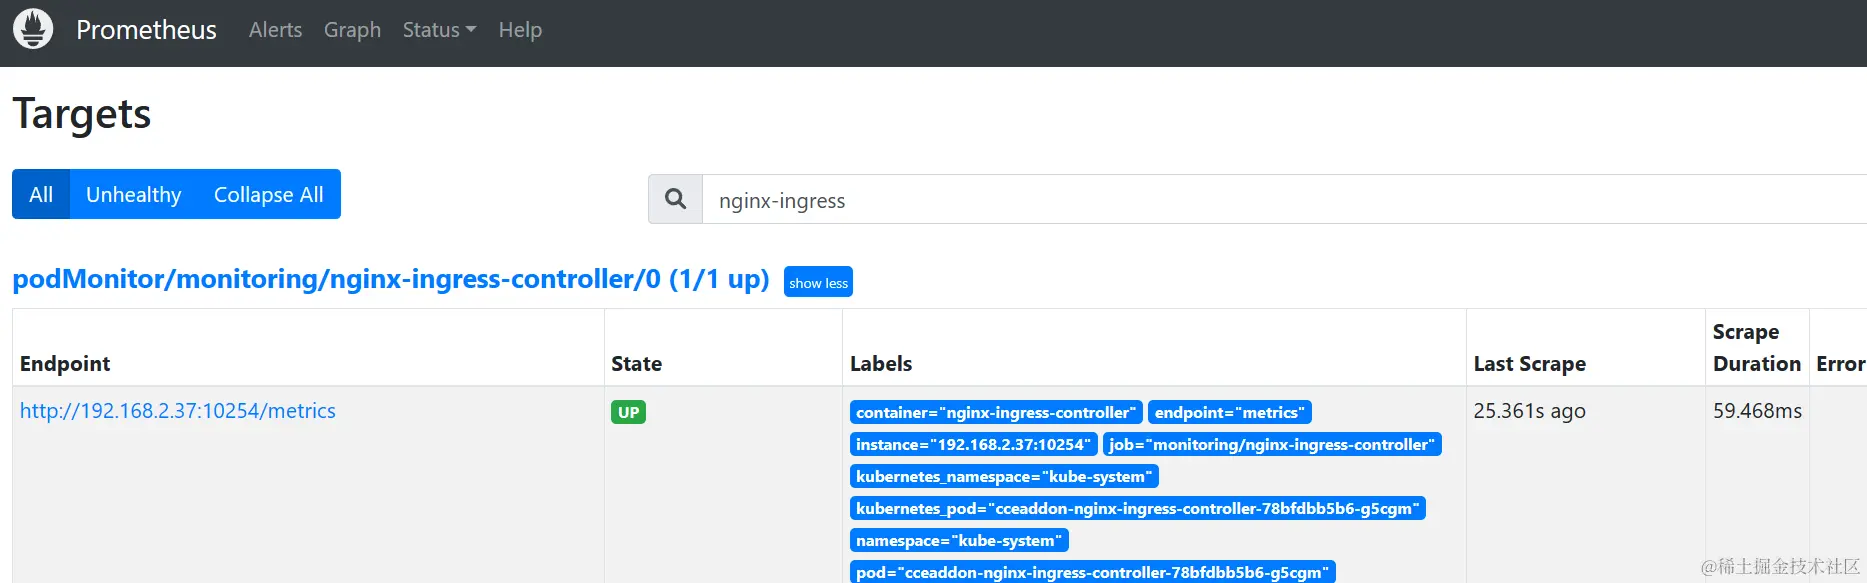Click the endpoint="metrics" label badge
1867x583 pixels.
pyautogui.click(x=1229, y=412)
